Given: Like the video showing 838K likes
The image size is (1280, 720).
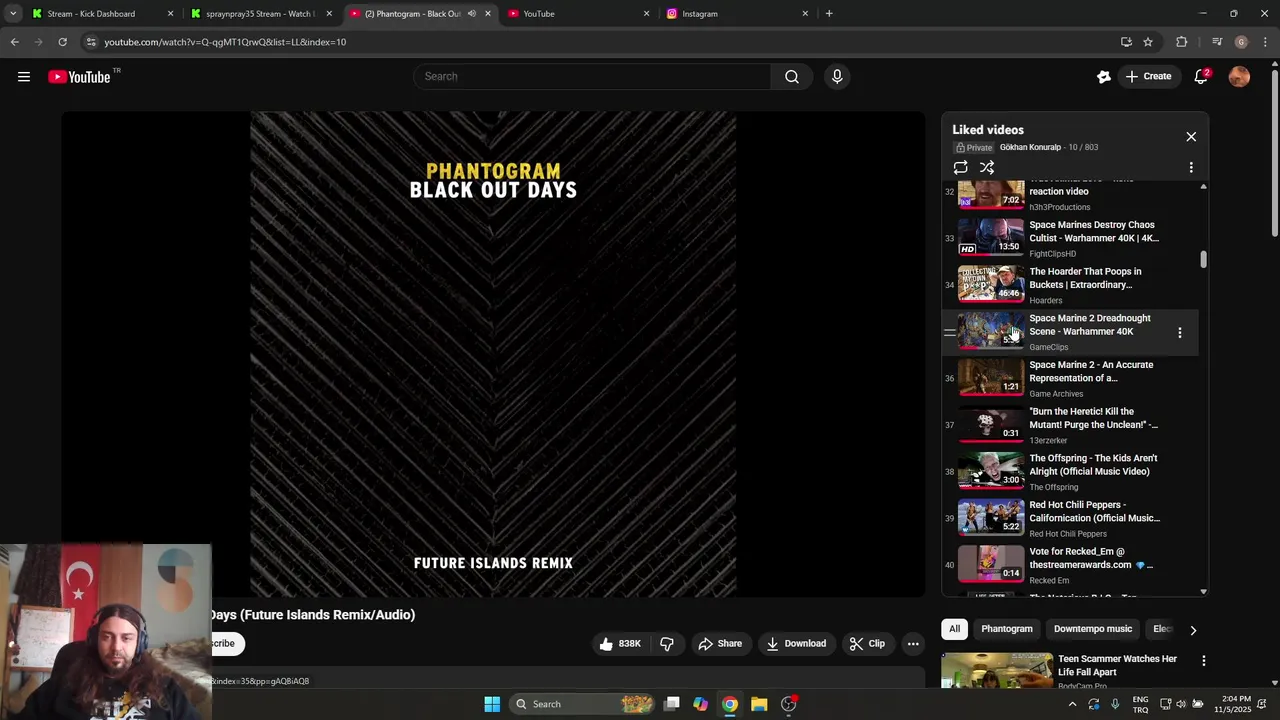Looking at the screenshot, I should pos(619,644).
